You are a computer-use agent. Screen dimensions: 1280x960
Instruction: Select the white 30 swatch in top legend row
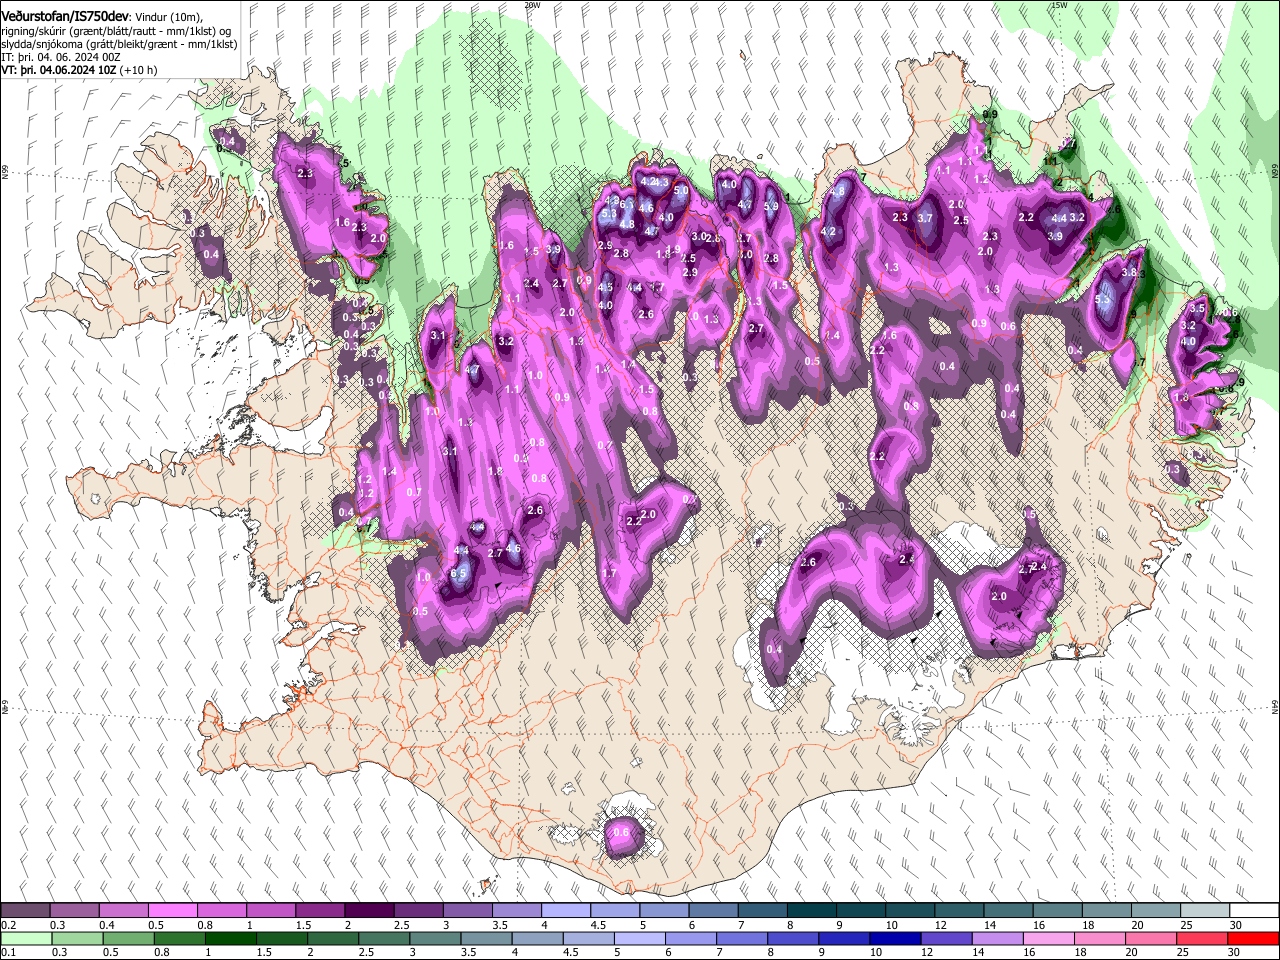pos(1253,910)
